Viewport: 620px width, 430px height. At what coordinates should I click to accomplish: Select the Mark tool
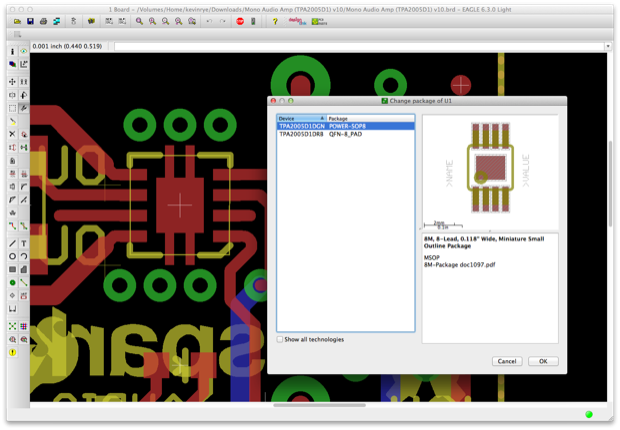24,64
